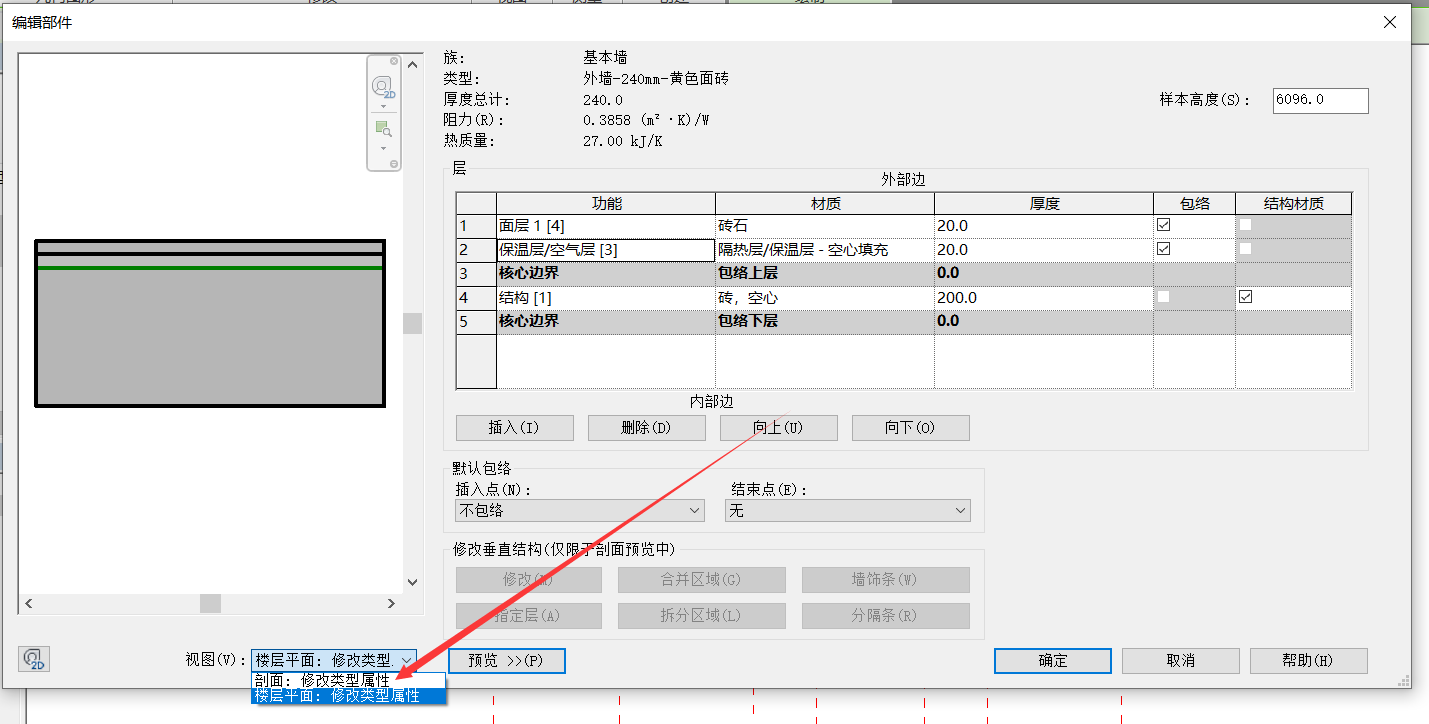
Task: Close the preview navigation bar
Action: pos(394,62)
